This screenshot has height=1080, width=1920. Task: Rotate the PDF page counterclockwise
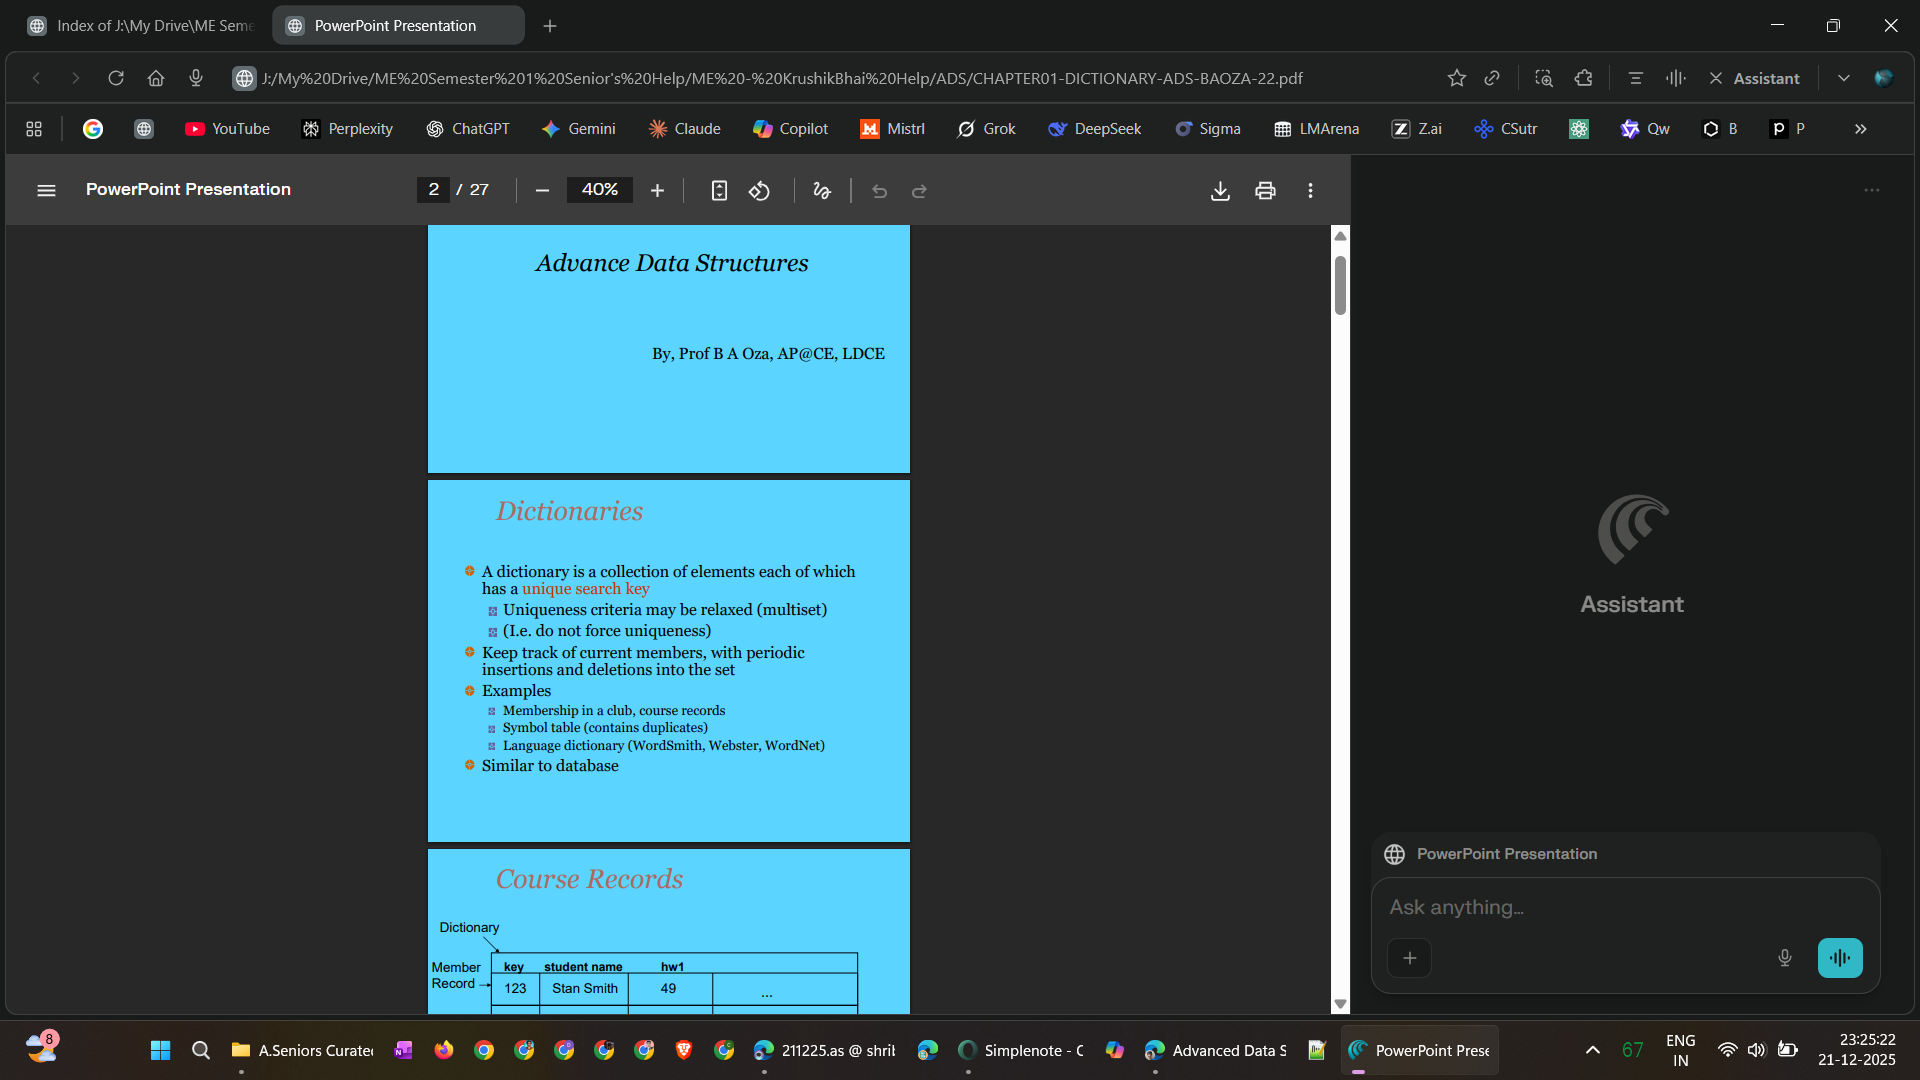coord(760,190)
